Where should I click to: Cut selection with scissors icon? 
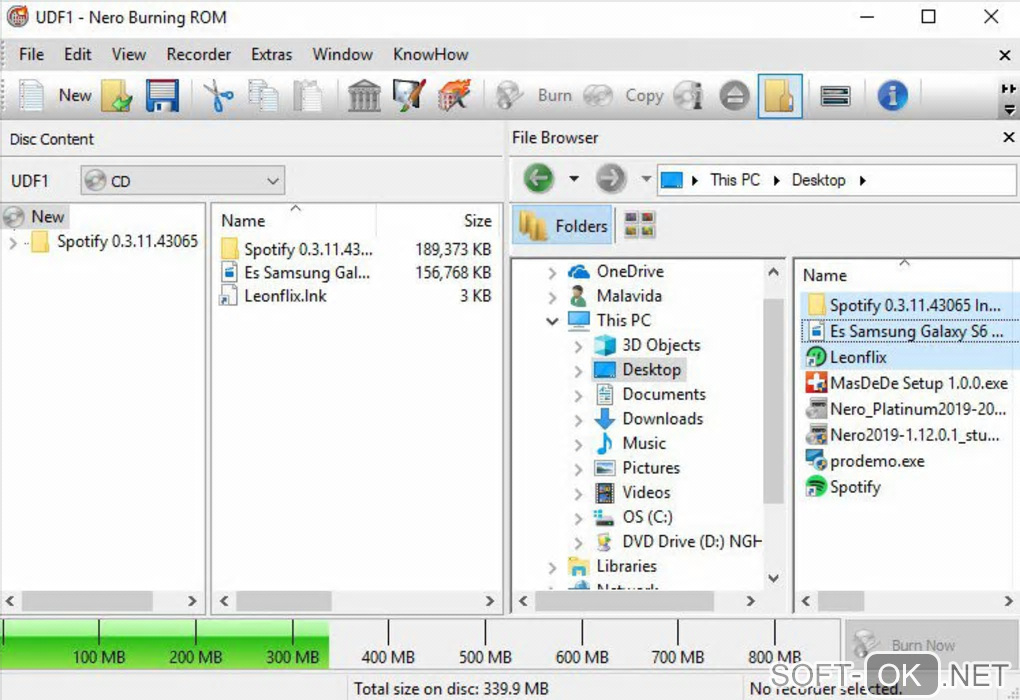click(219, 96)
